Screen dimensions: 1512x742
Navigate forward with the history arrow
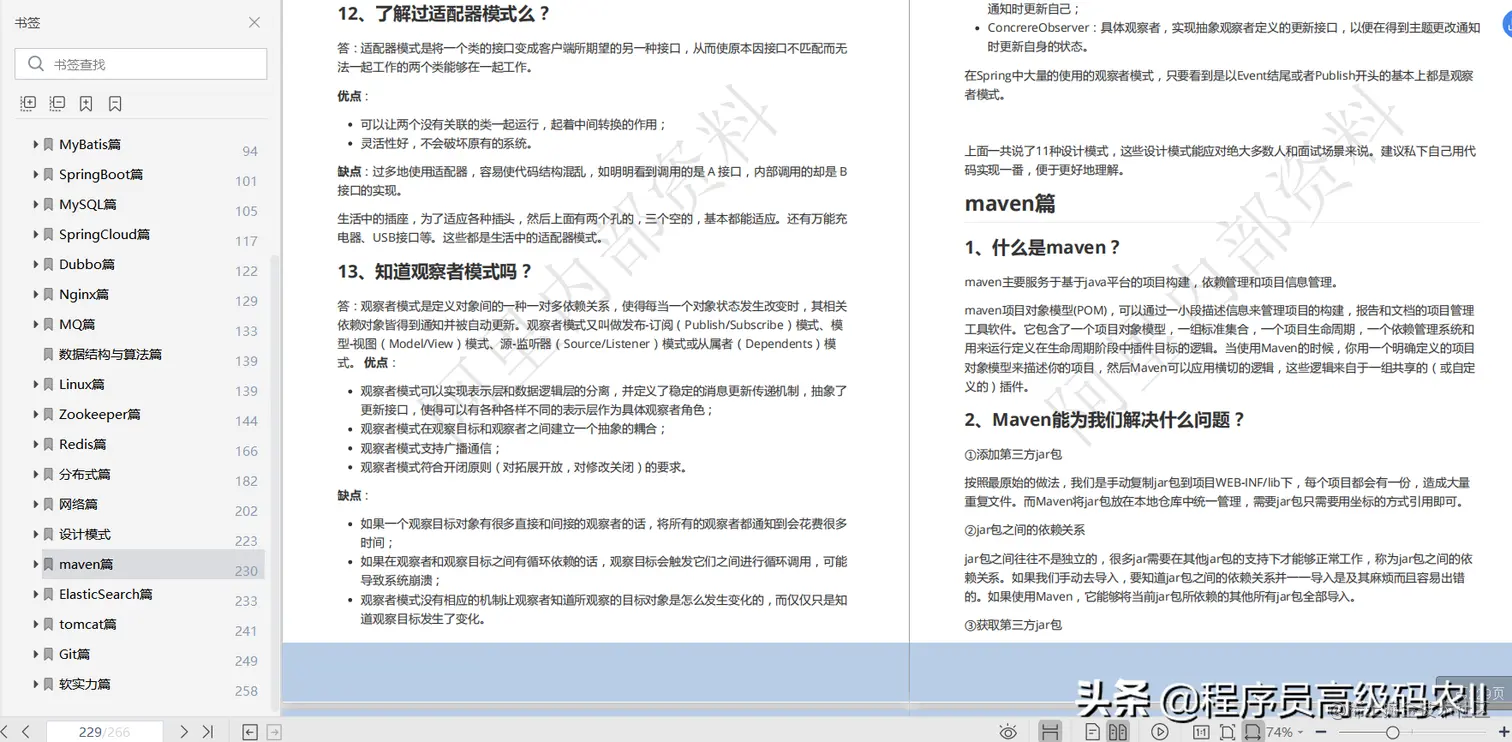[x=274, y=731]
